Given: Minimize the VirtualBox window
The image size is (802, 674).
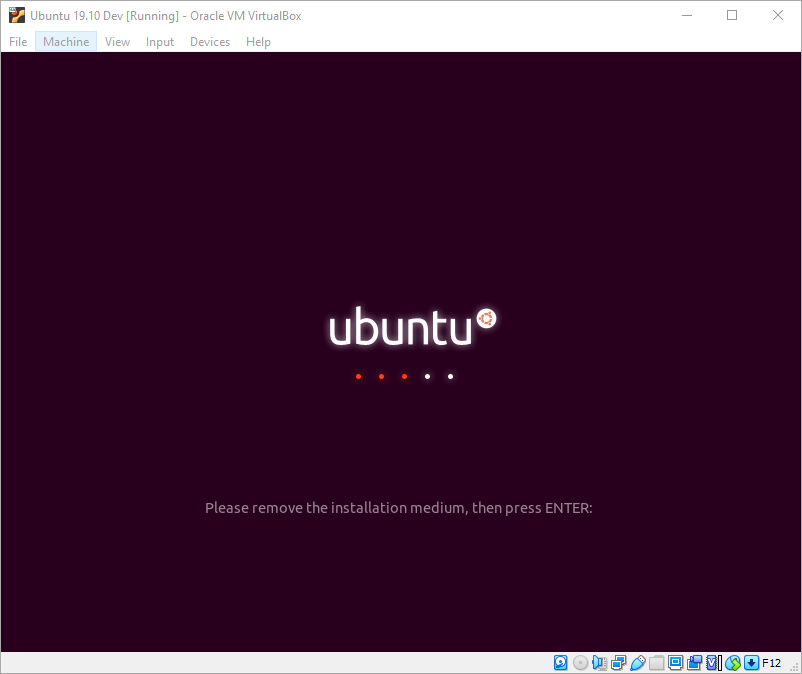Looking at the screenshot, I should 687,15.
